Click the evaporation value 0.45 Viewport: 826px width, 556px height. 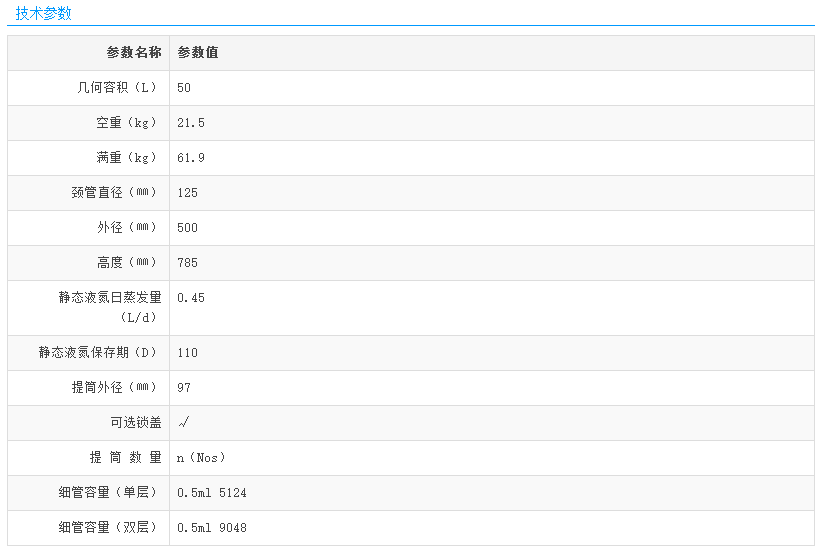click(191, 298)
